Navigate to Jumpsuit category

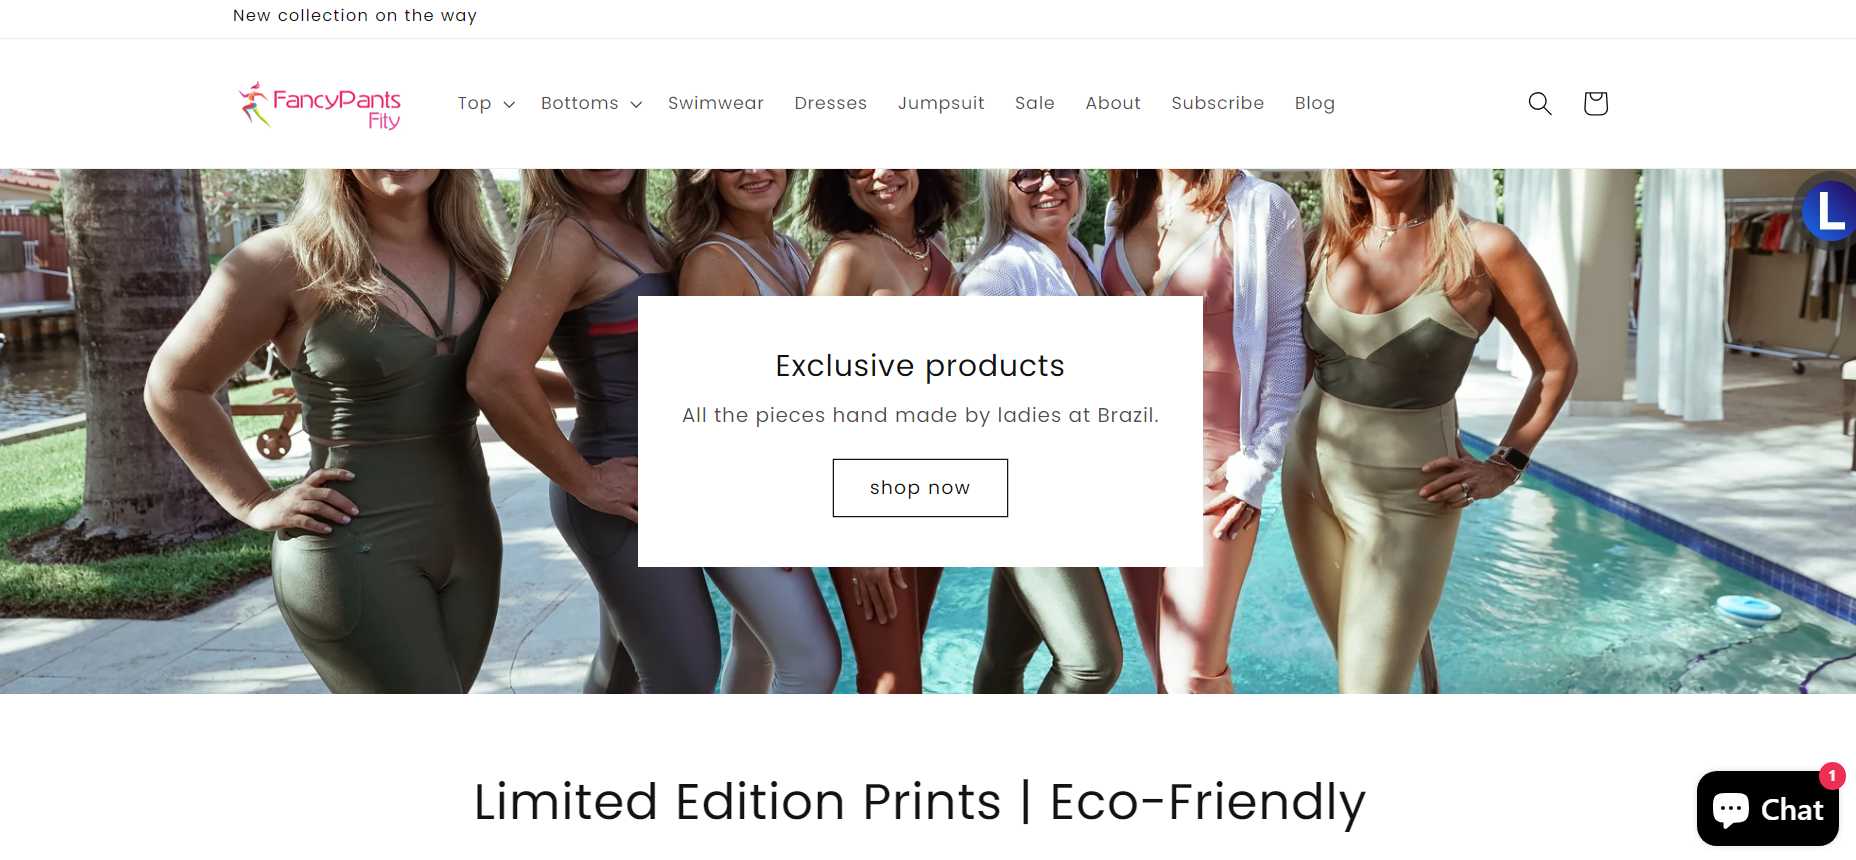pos(941,103)
